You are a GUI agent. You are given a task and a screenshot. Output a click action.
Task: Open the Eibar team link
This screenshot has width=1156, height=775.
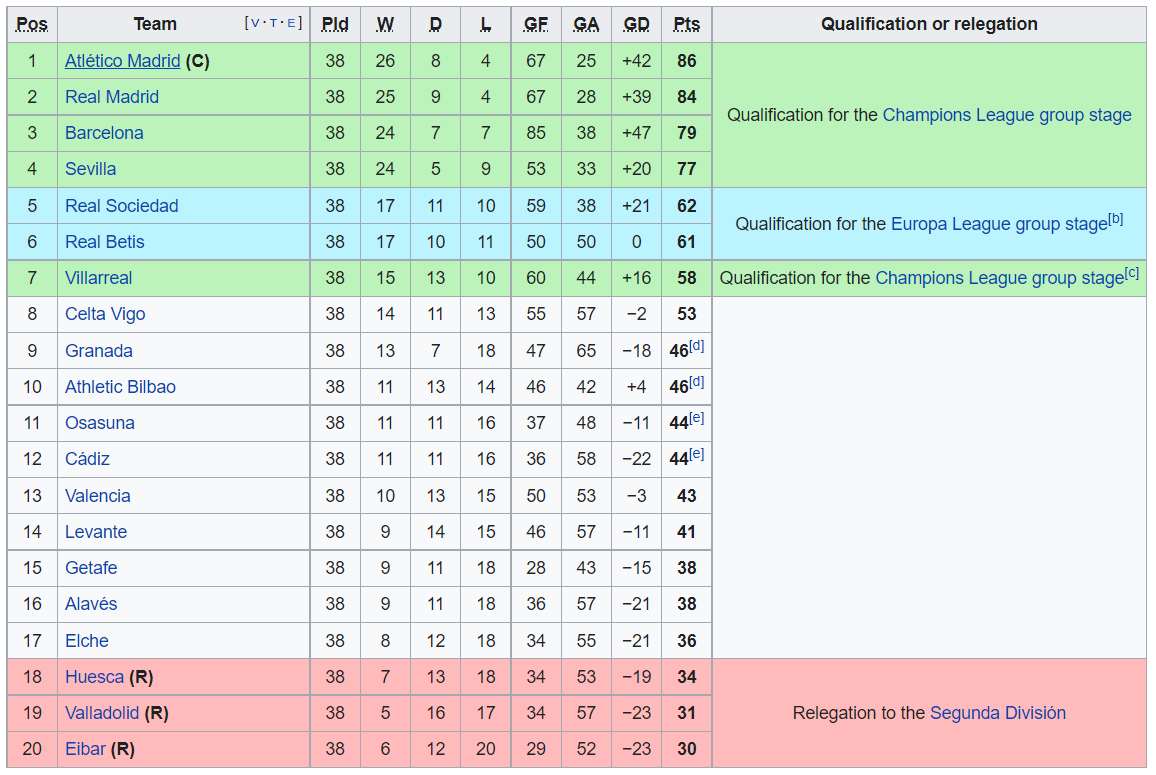click(x=85, y=749)
